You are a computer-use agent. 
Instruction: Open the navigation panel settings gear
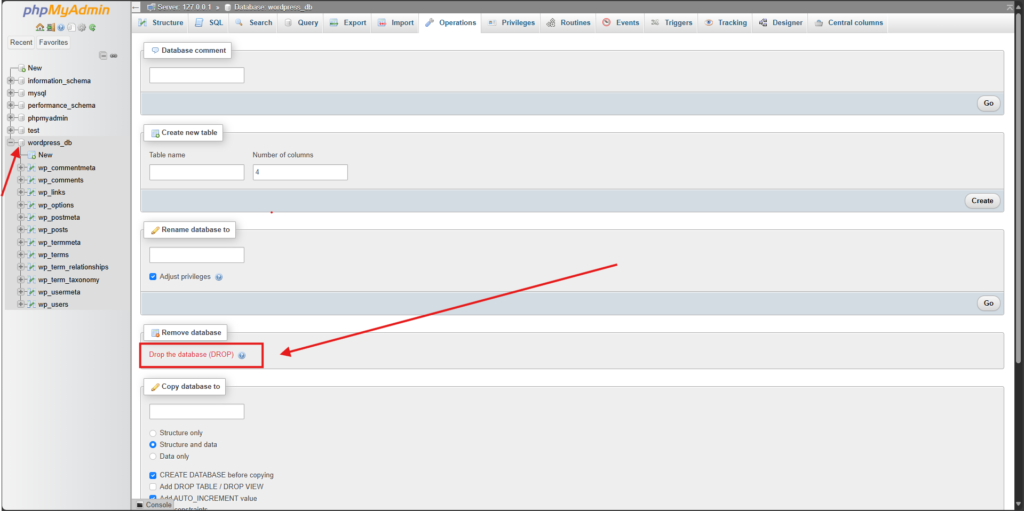(x=82, y=27)
